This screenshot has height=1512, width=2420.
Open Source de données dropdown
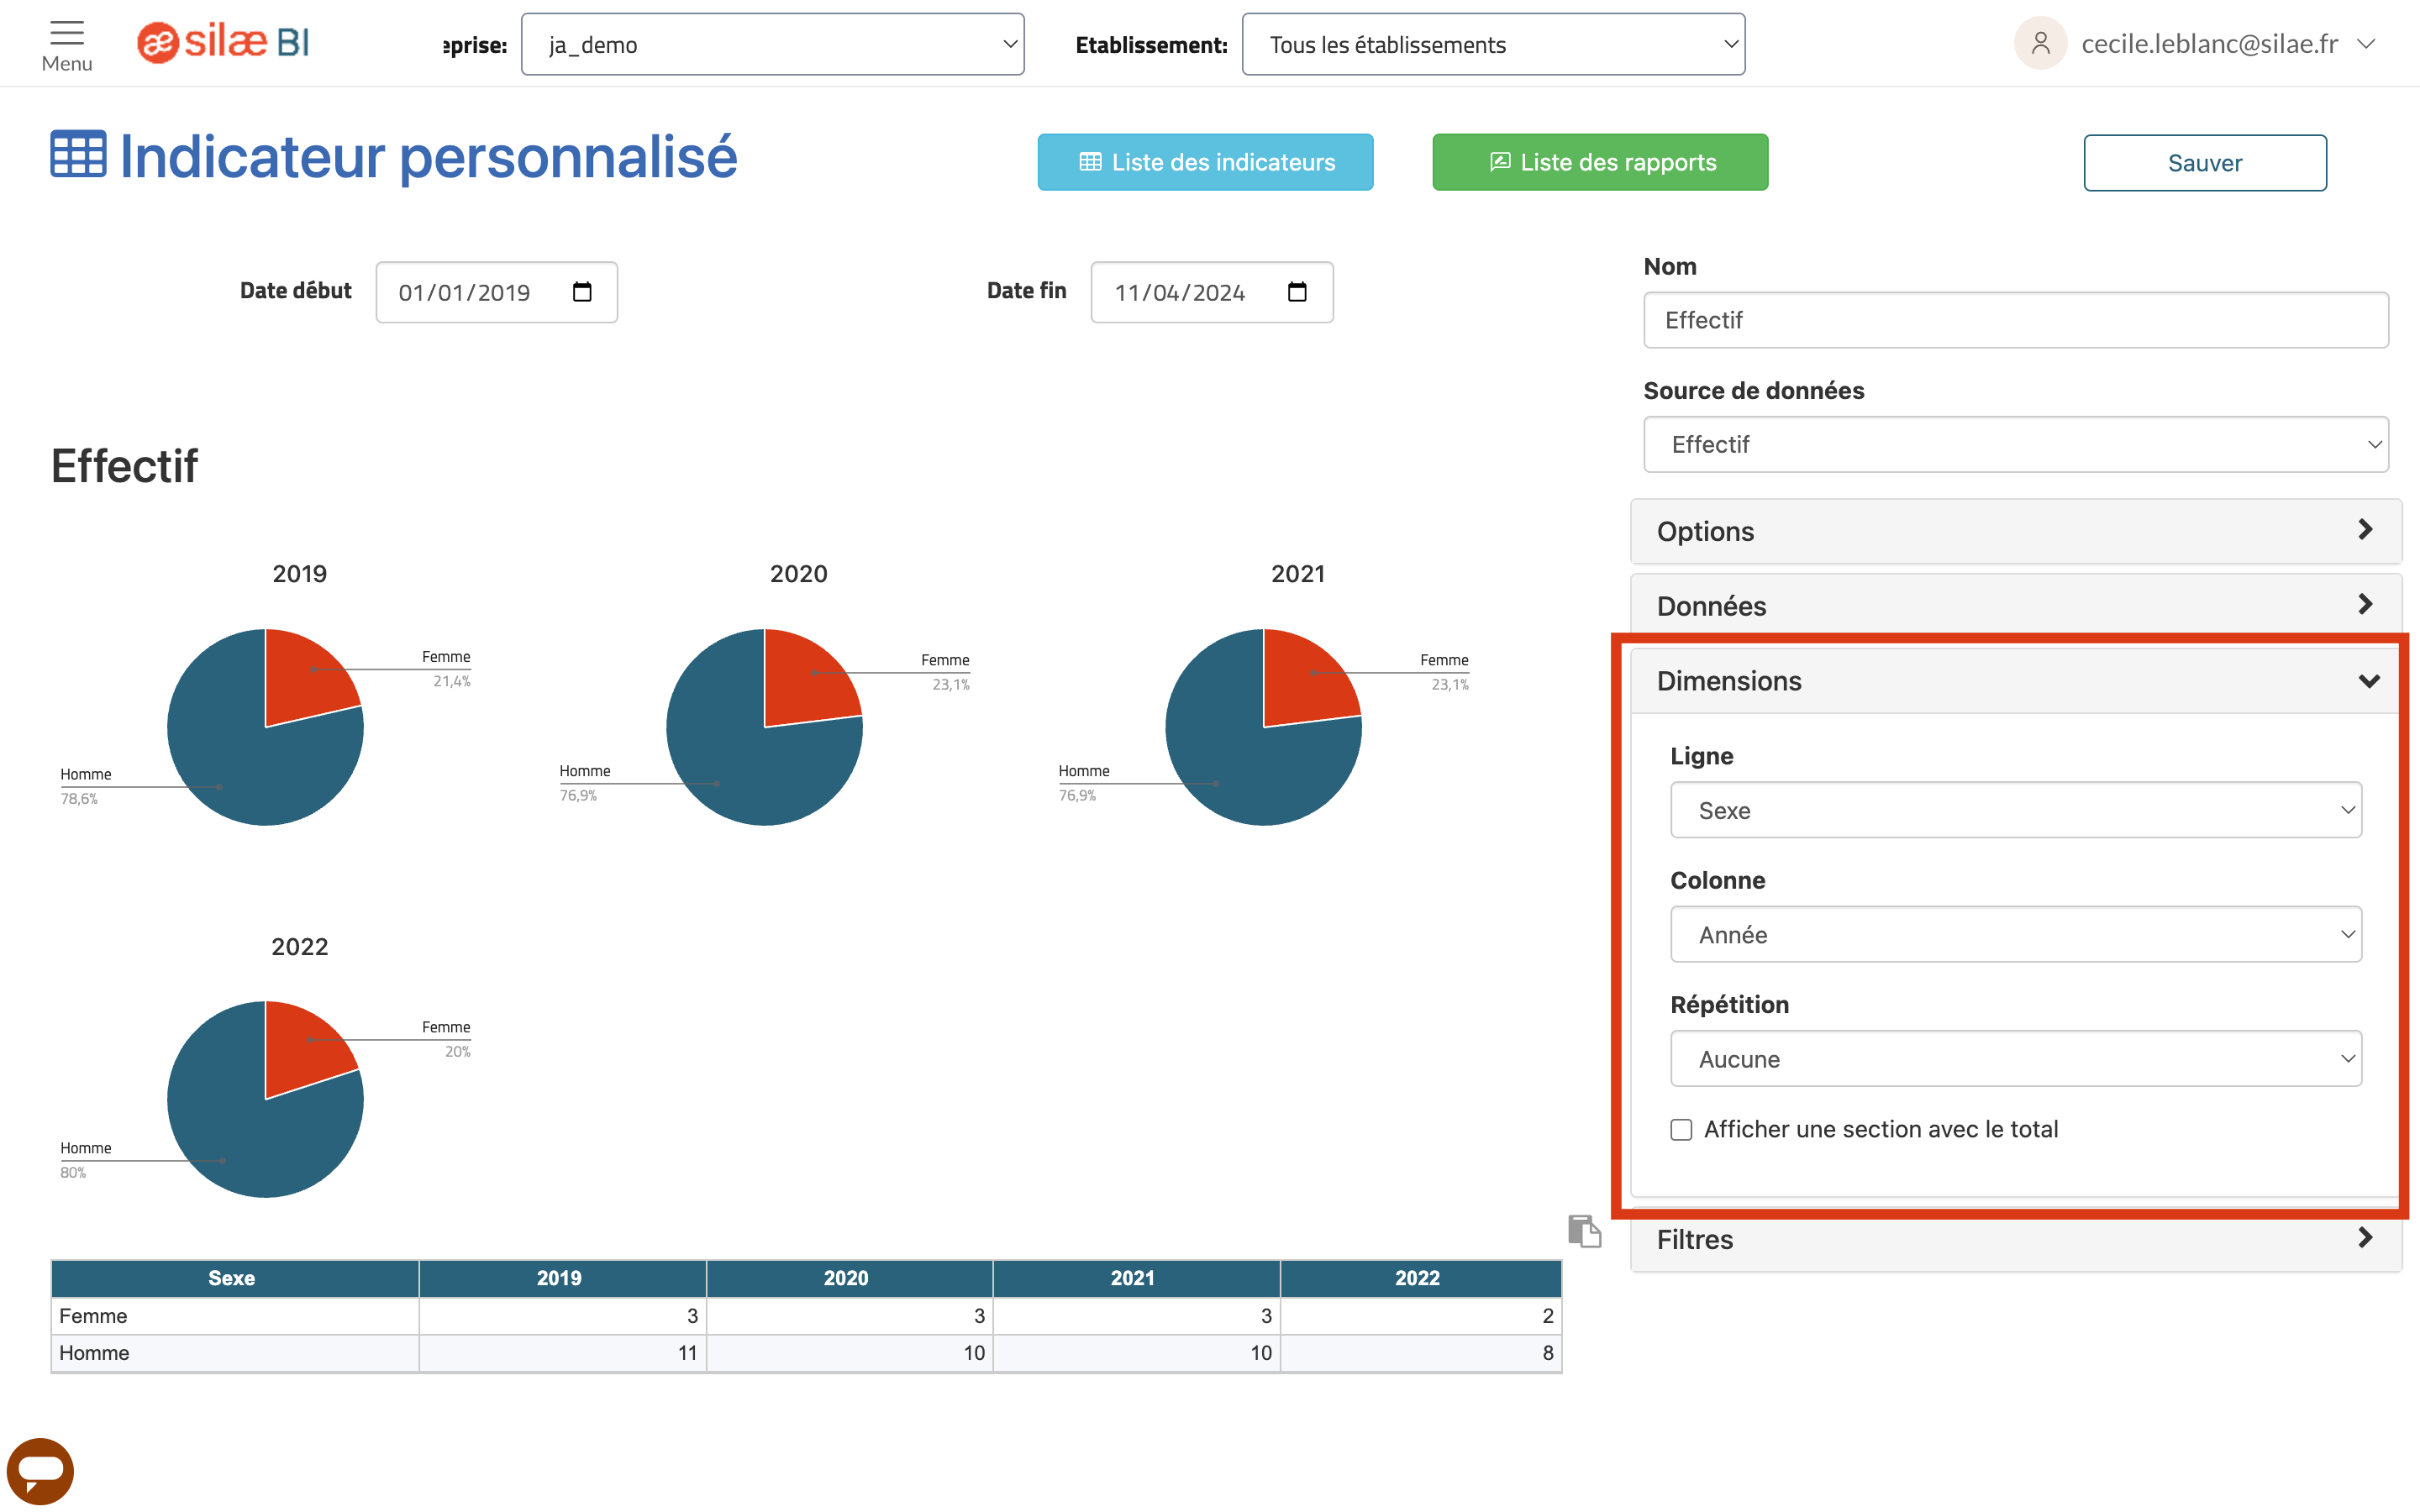coord(2016,444)
